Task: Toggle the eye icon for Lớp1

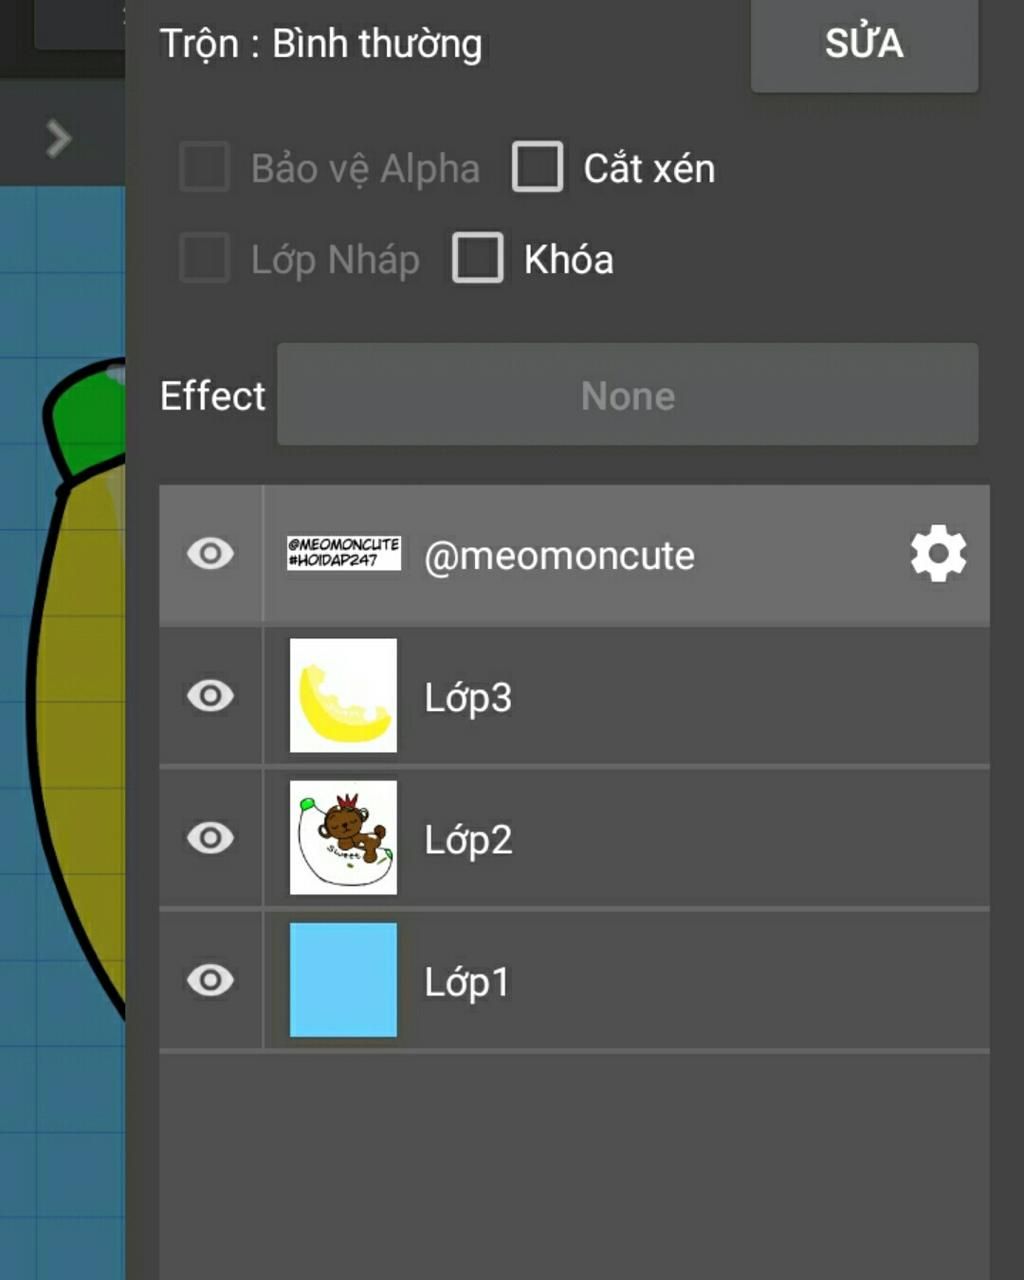Action: pos(210,980)
